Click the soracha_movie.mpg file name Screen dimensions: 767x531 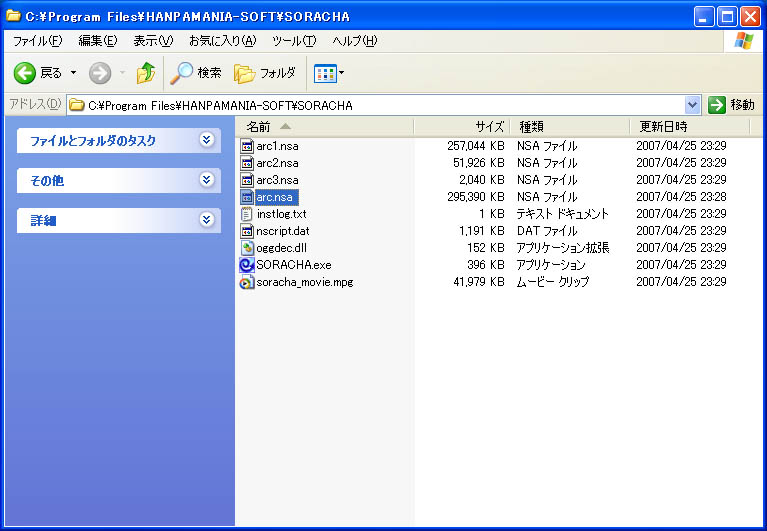coord(305,282)
